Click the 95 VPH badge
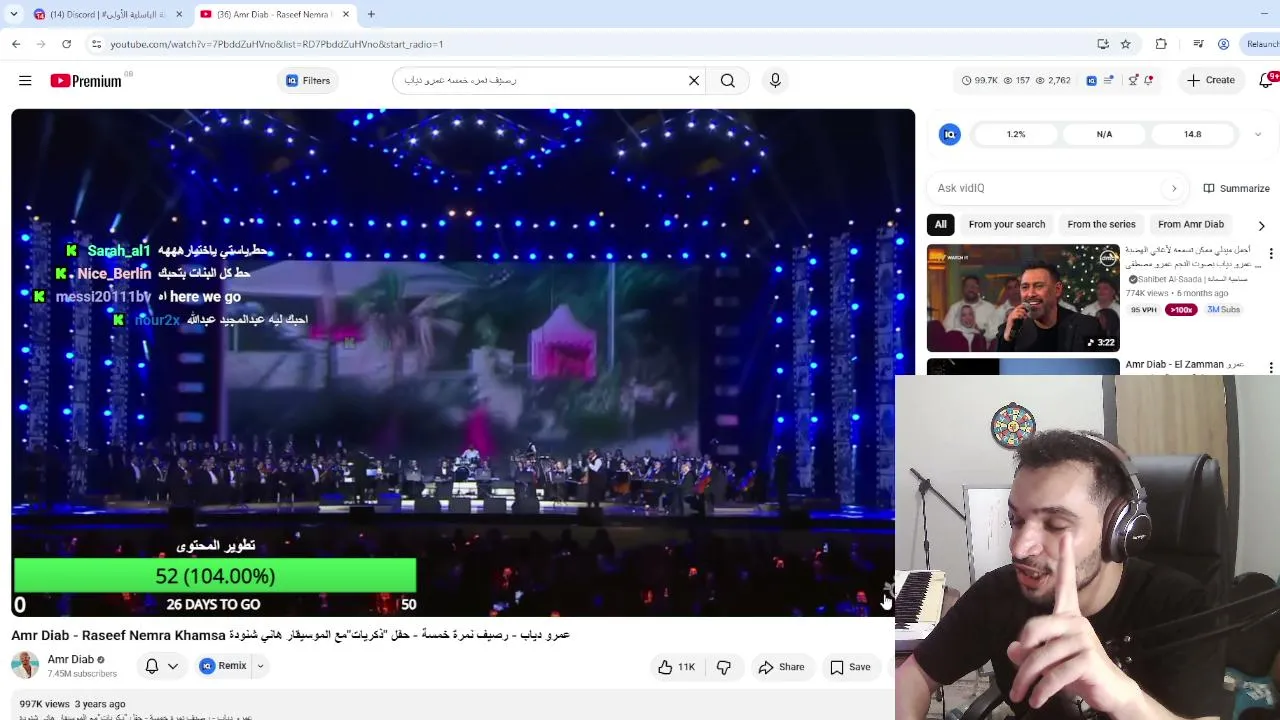The width and height of the screenshot is (1280, 720). [1143, 310]
